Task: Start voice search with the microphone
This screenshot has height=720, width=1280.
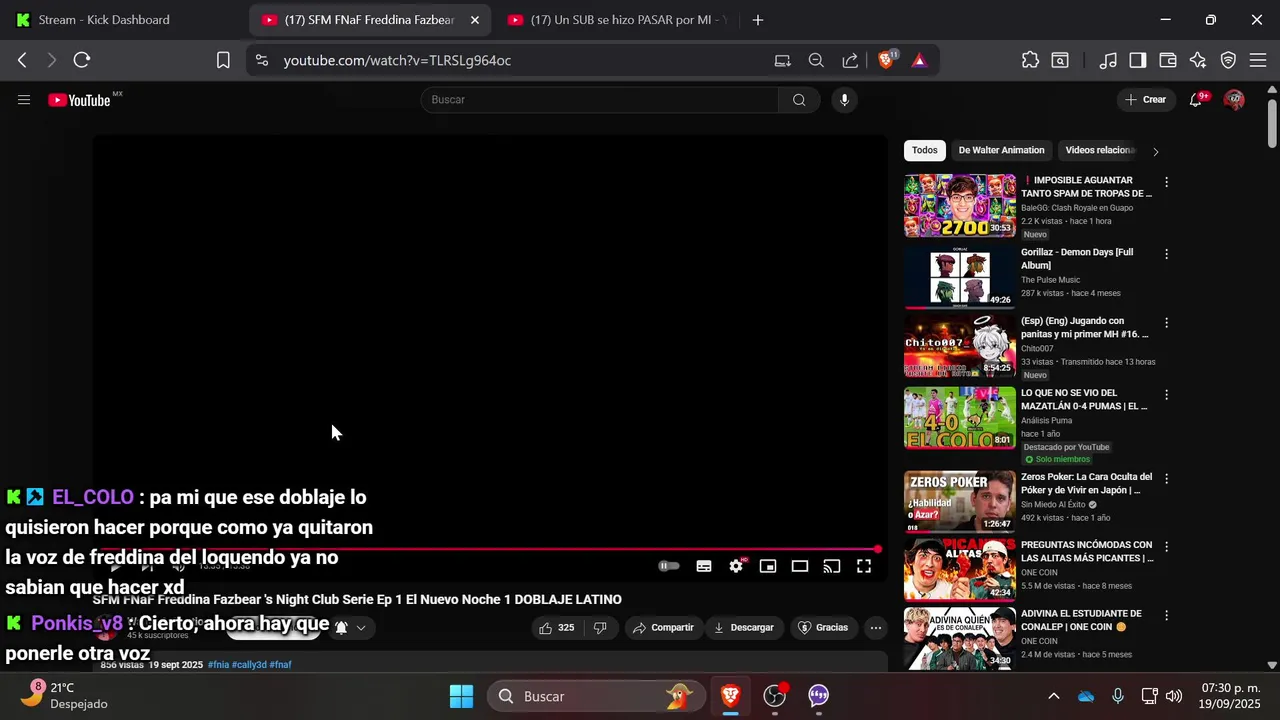Action: tap(844, 100)
